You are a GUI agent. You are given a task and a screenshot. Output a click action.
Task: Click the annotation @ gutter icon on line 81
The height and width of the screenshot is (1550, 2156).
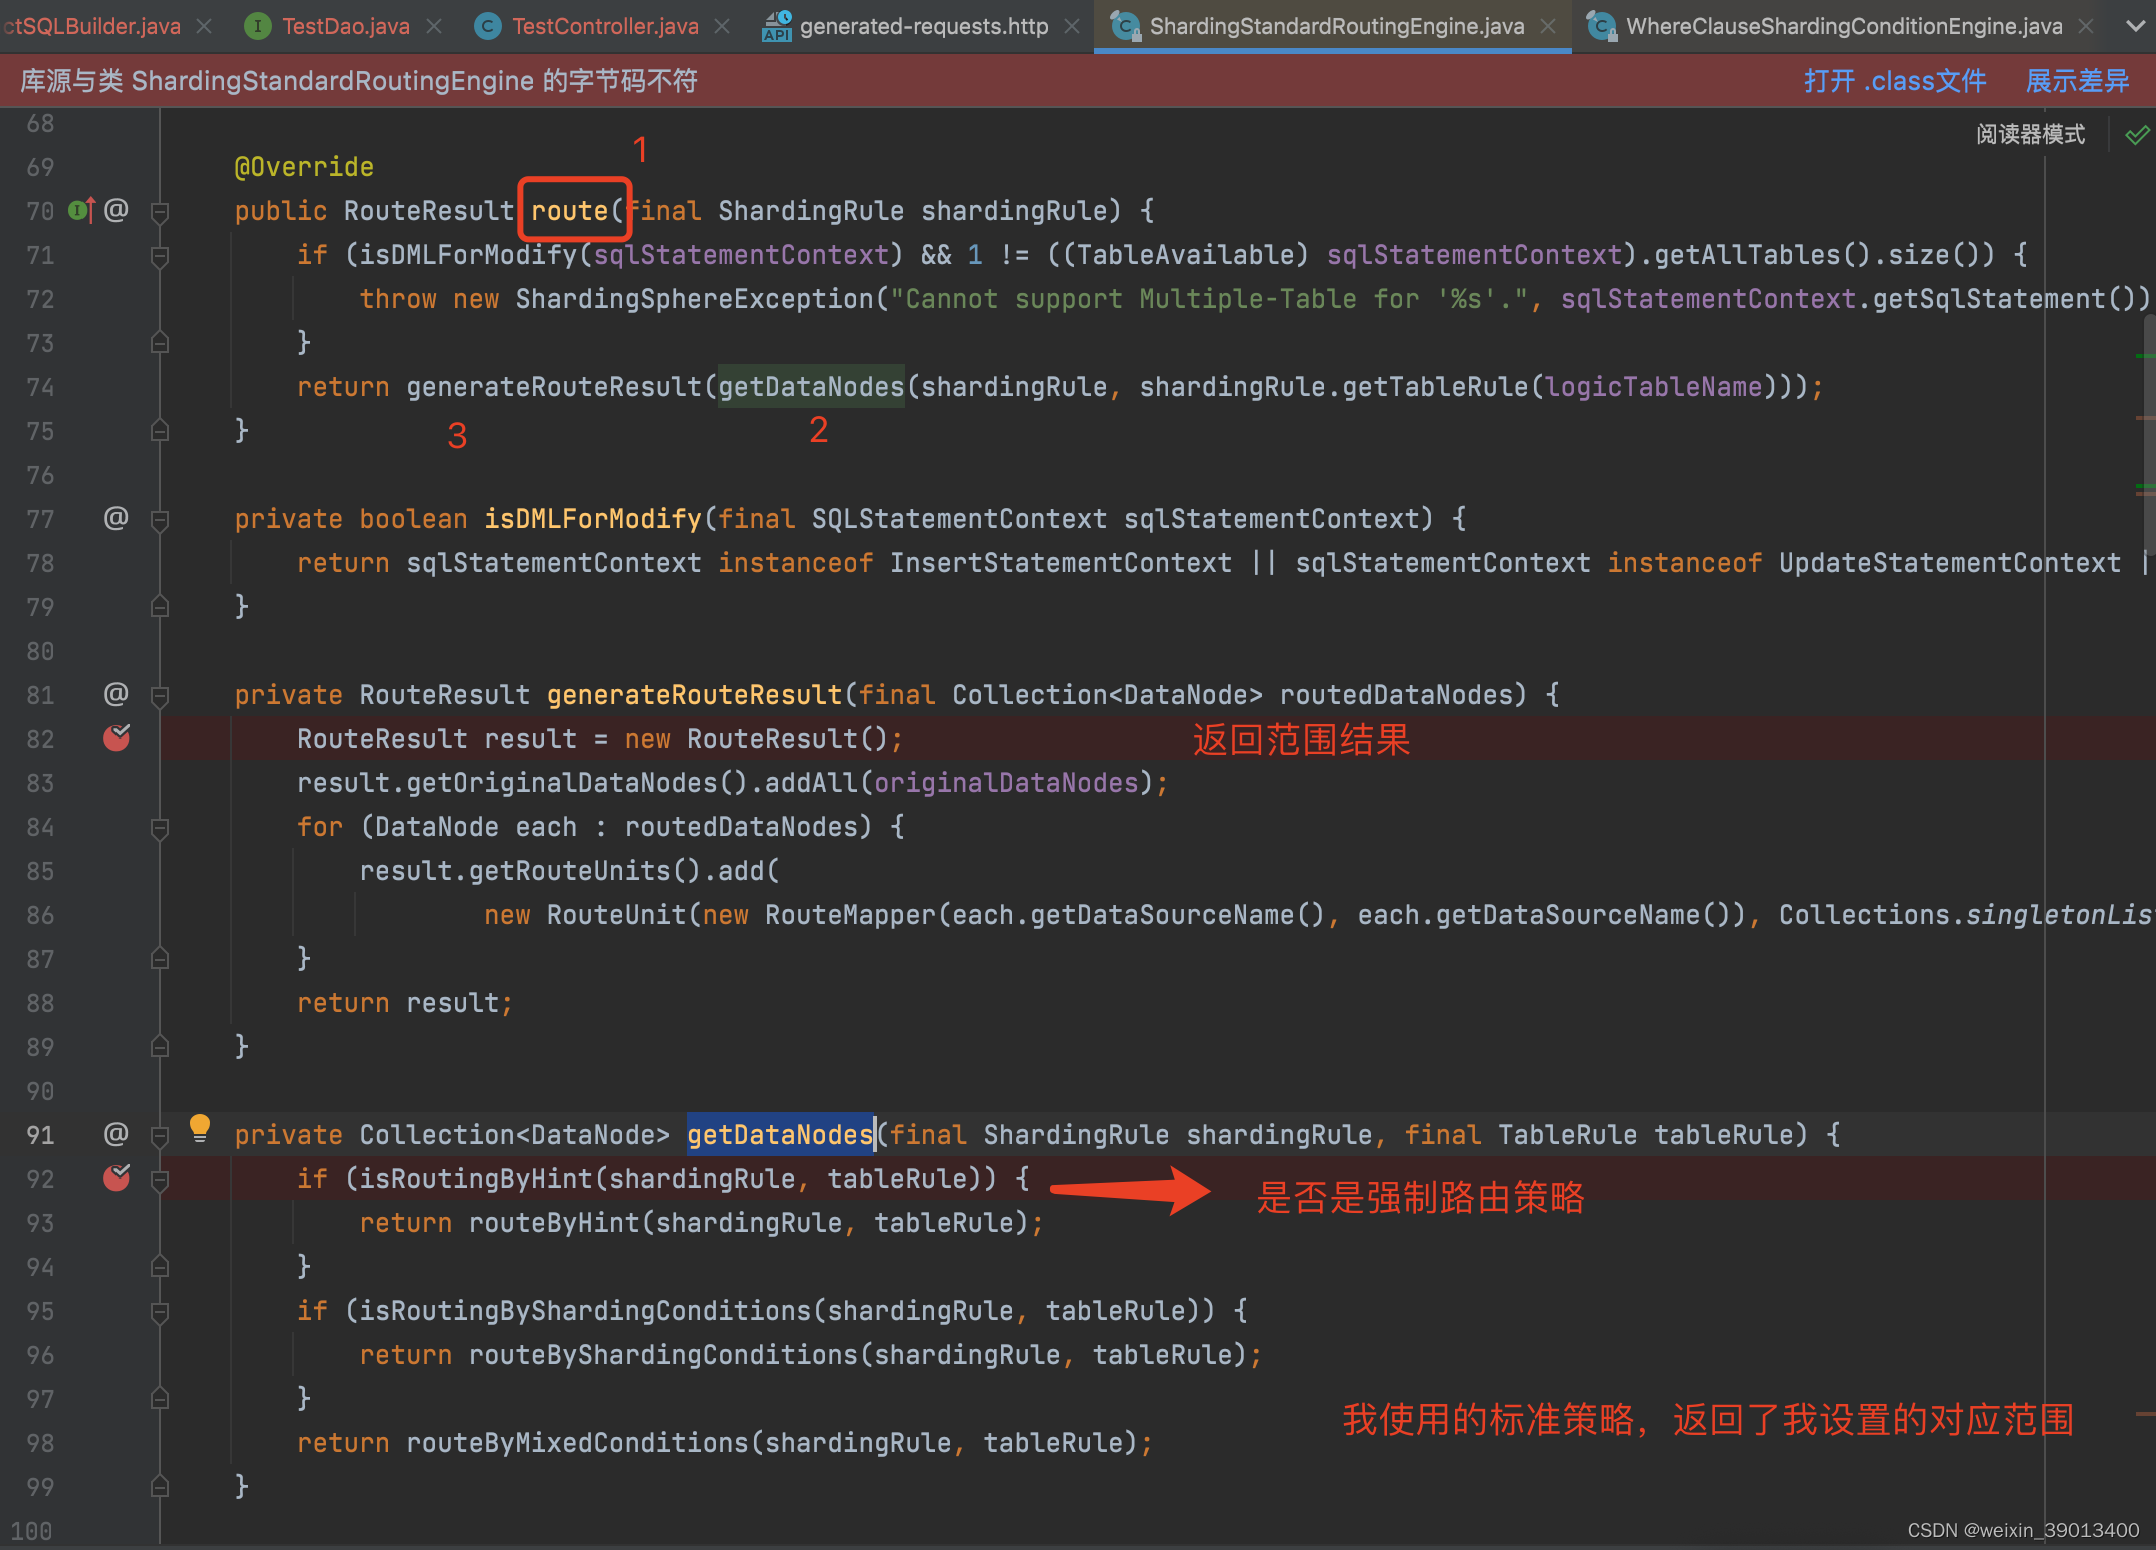pyautogui.click(x=117, y=694)
